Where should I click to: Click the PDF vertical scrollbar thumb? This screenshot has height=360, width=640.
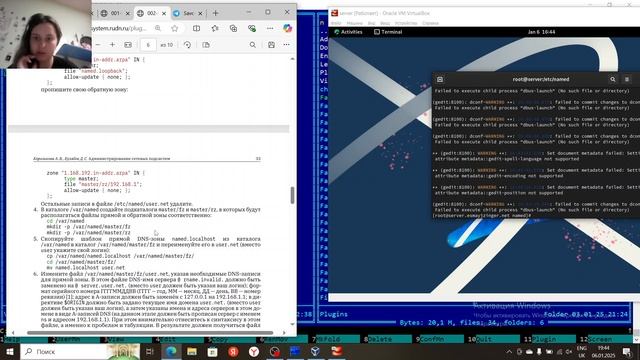(x=292, y=195)
